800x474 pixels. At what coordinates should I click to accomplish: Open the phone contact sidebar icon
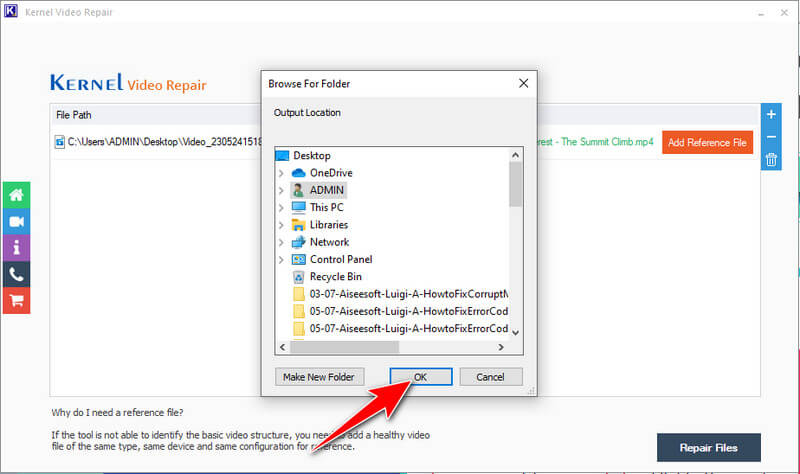point(16,273)
